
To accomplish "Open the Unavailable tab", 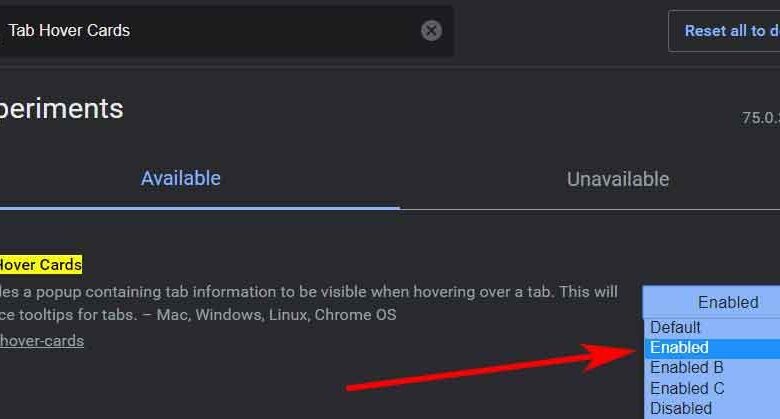I will pyautogui.click(x=617, y=180).
